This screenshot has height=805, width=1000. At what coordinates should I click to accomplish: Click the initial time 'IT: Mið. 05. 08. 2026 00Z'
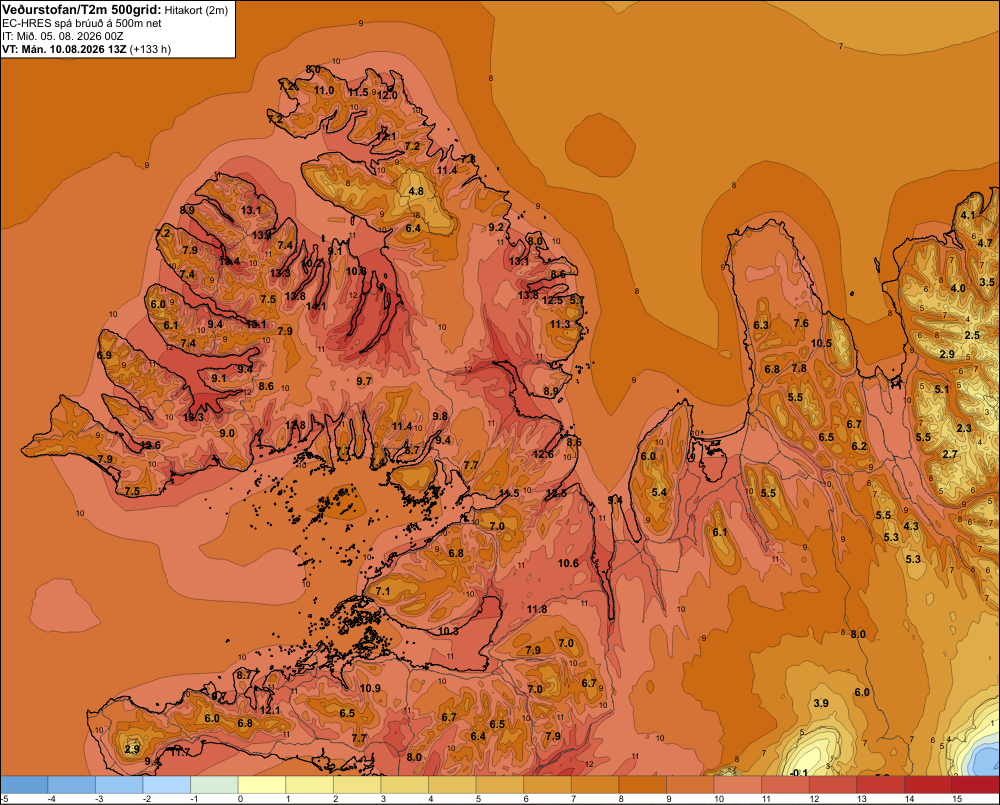coord(63,36)
